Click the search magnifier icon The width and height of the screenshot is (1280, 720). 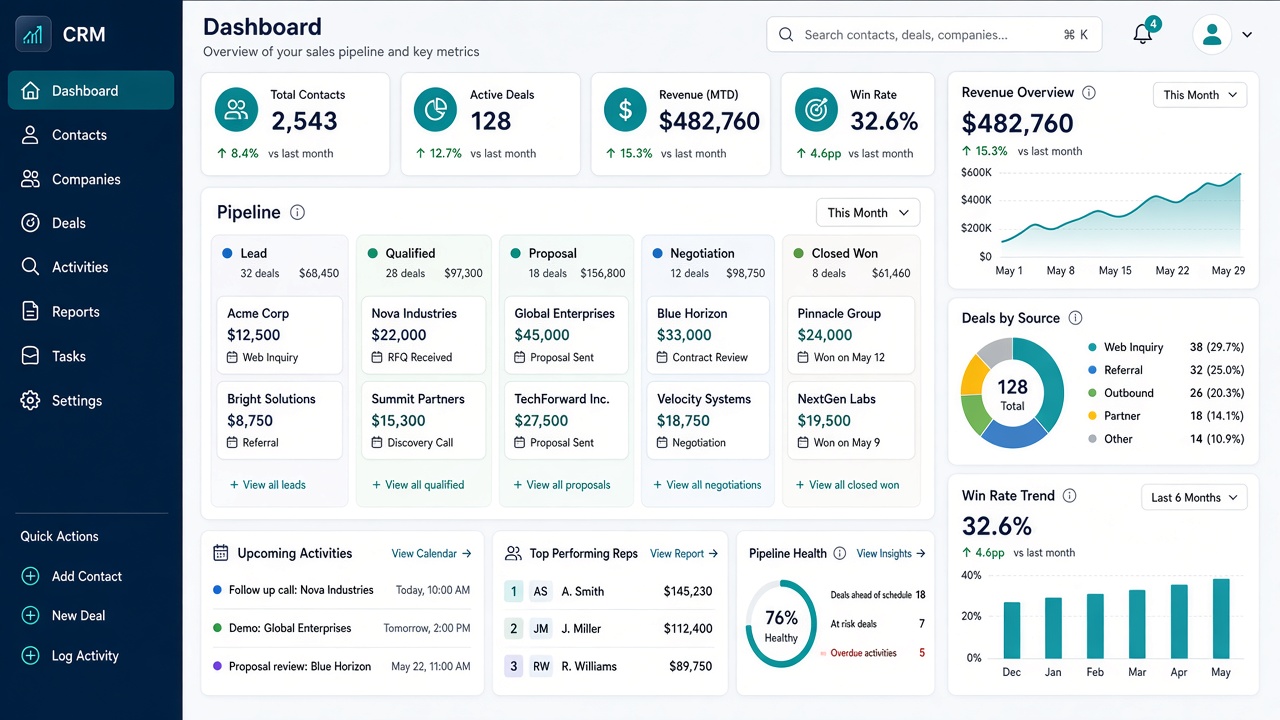point(786,35)
